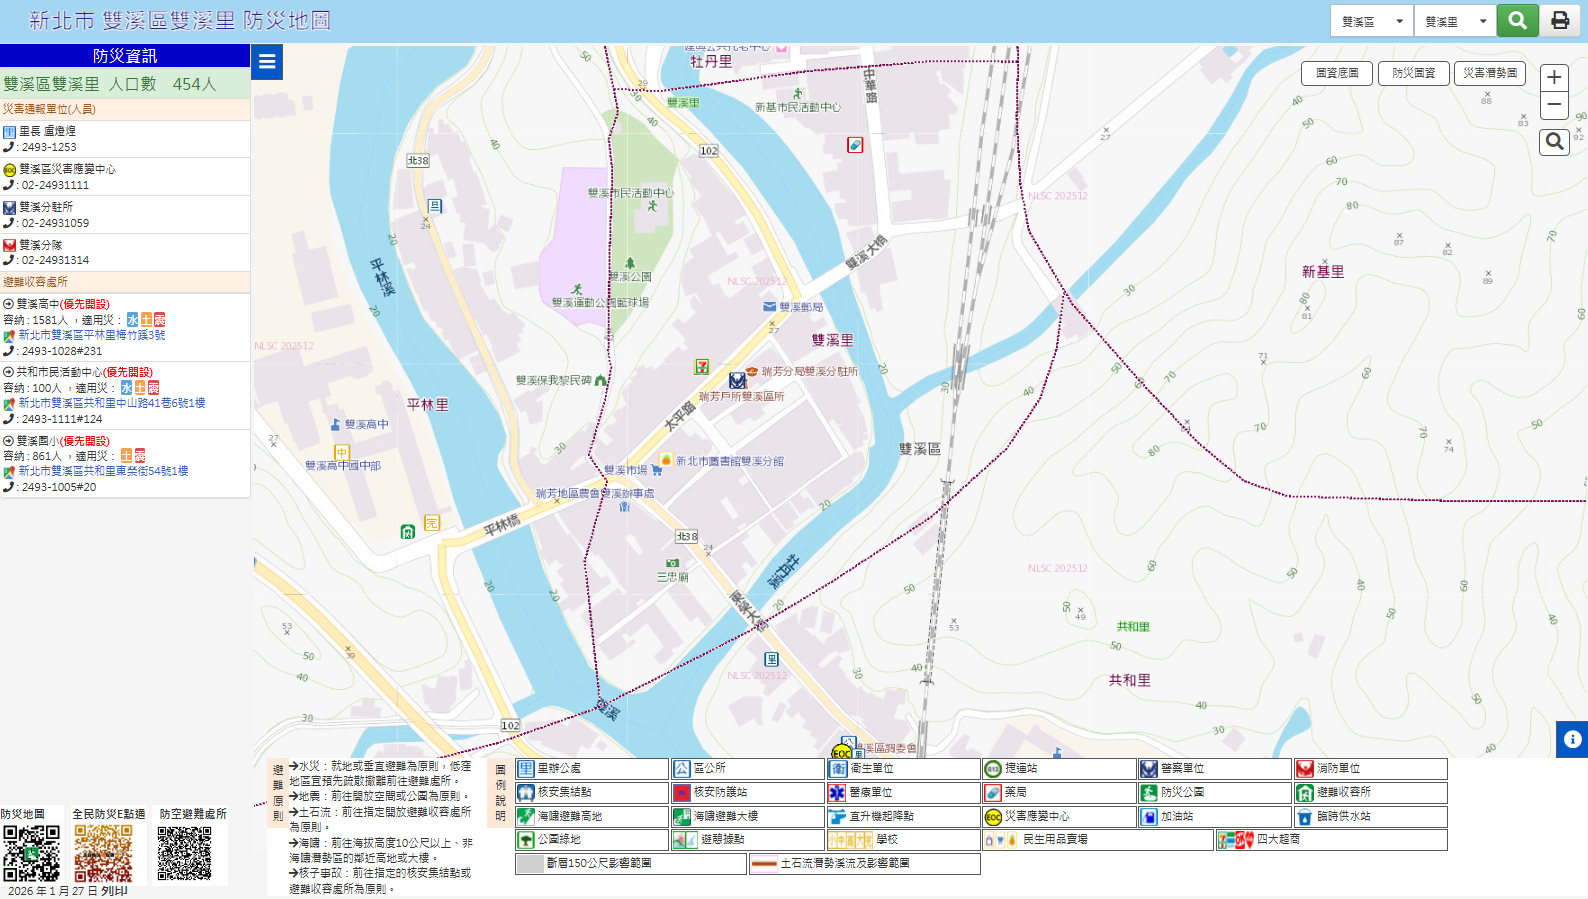Zoom in with the plus map control
The height and width of the screenshot is (899, 1588).
(1554, 77)
